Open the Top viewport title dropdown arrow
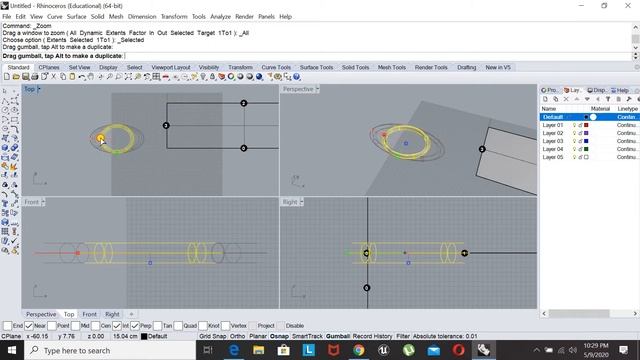Viewport: 640px width, 360px height. pyautogui.click(x=38, y=89)
